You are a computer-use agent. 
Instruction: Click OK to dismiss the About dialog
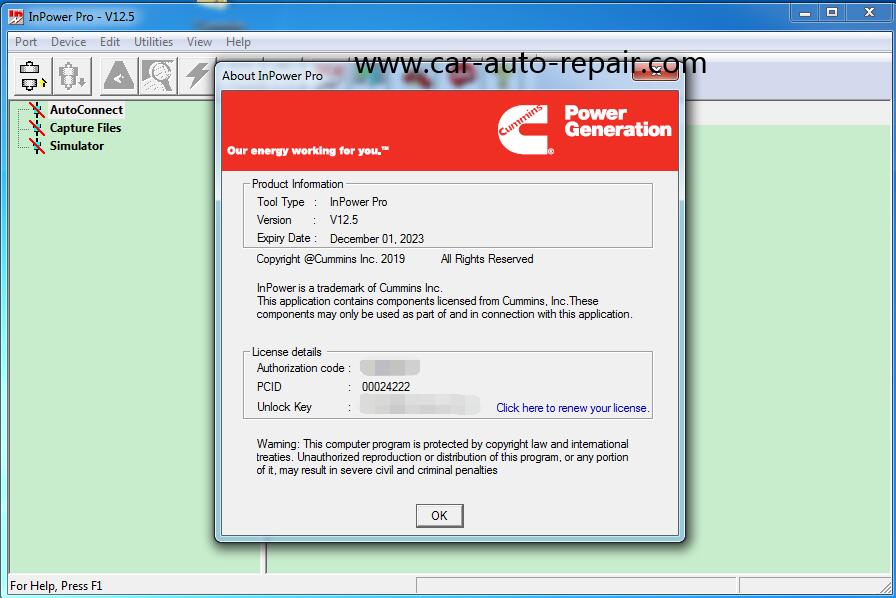pos(439,516)
